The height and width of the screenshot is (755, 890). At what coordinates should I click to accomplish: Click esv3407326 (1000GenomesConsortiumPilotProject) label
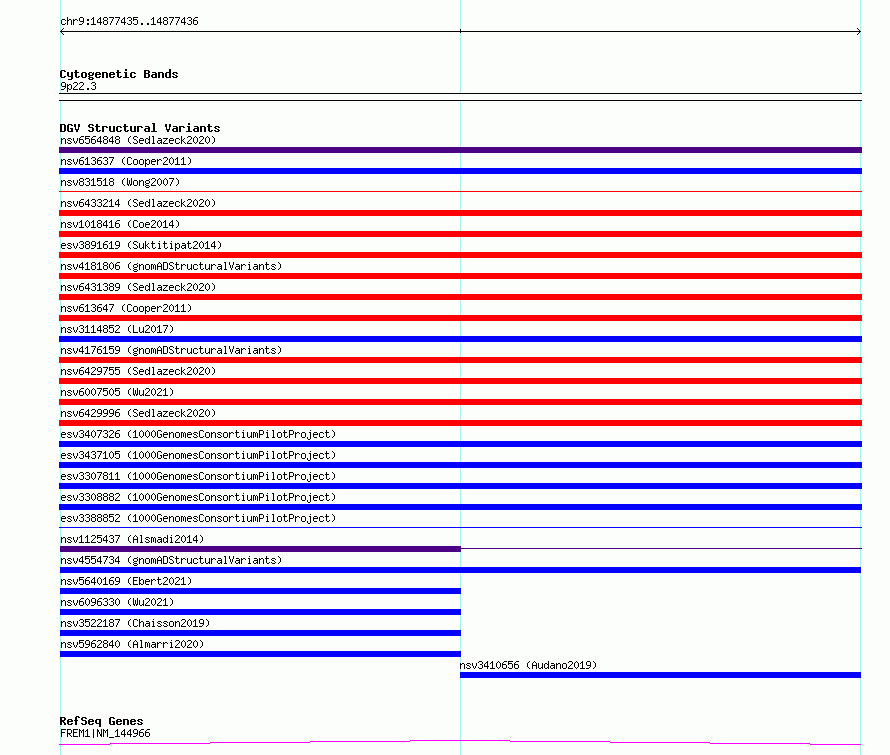click(x=198, y=434)
